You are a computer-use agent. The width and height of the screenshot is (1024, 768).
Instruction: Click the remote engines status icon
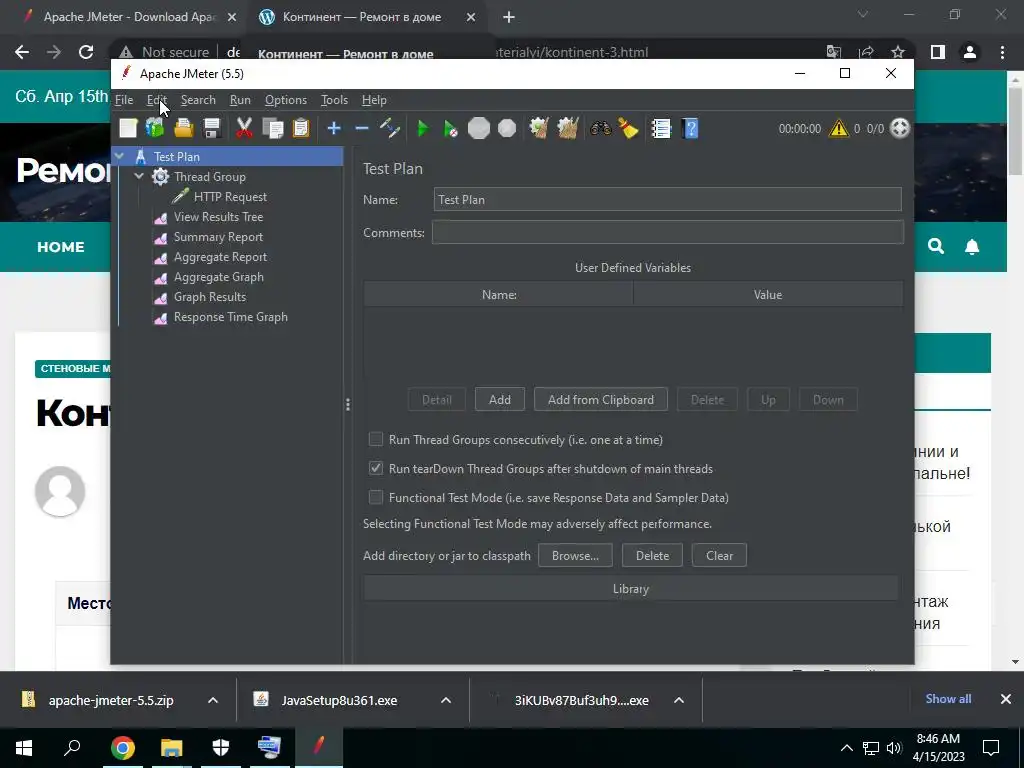click(x=900, y=128)
